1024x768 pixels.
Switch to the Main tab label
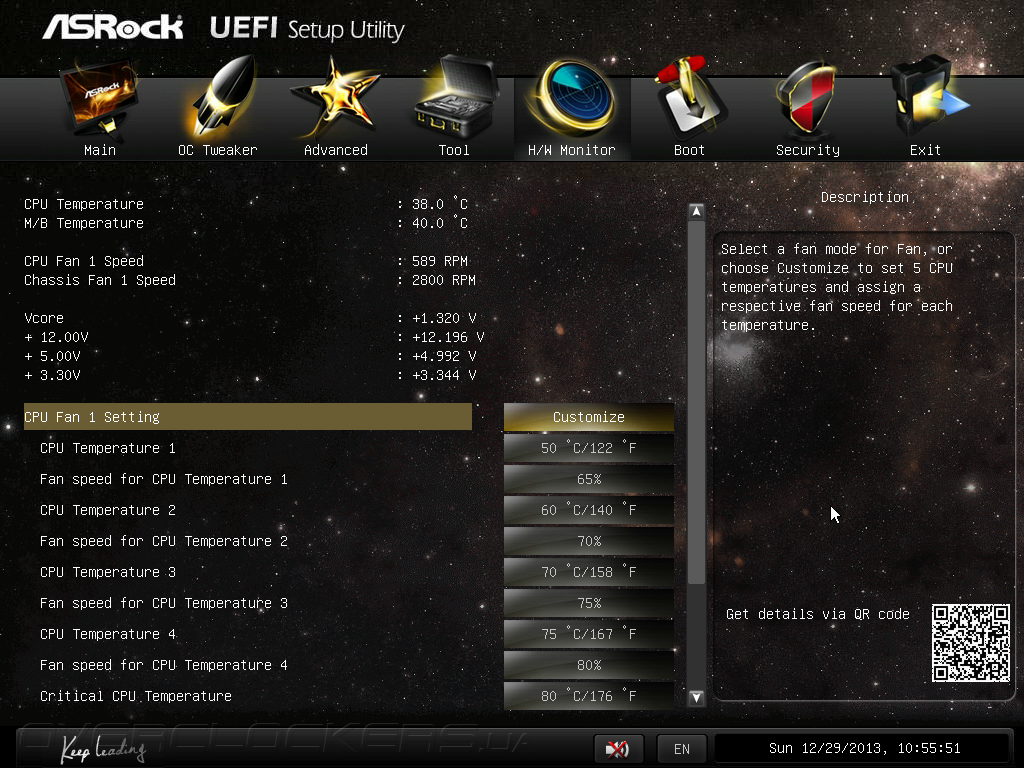coord(100,150)
